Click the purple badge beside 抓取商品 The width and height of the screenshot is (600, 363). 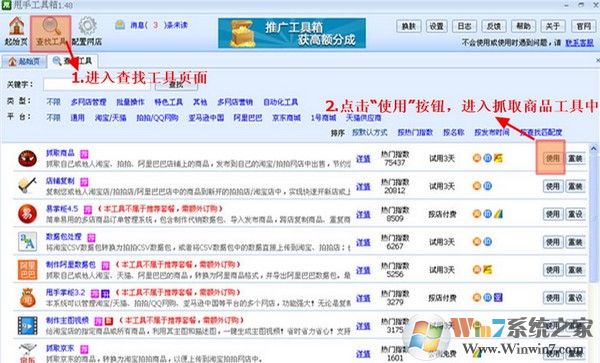pos(84,154)
